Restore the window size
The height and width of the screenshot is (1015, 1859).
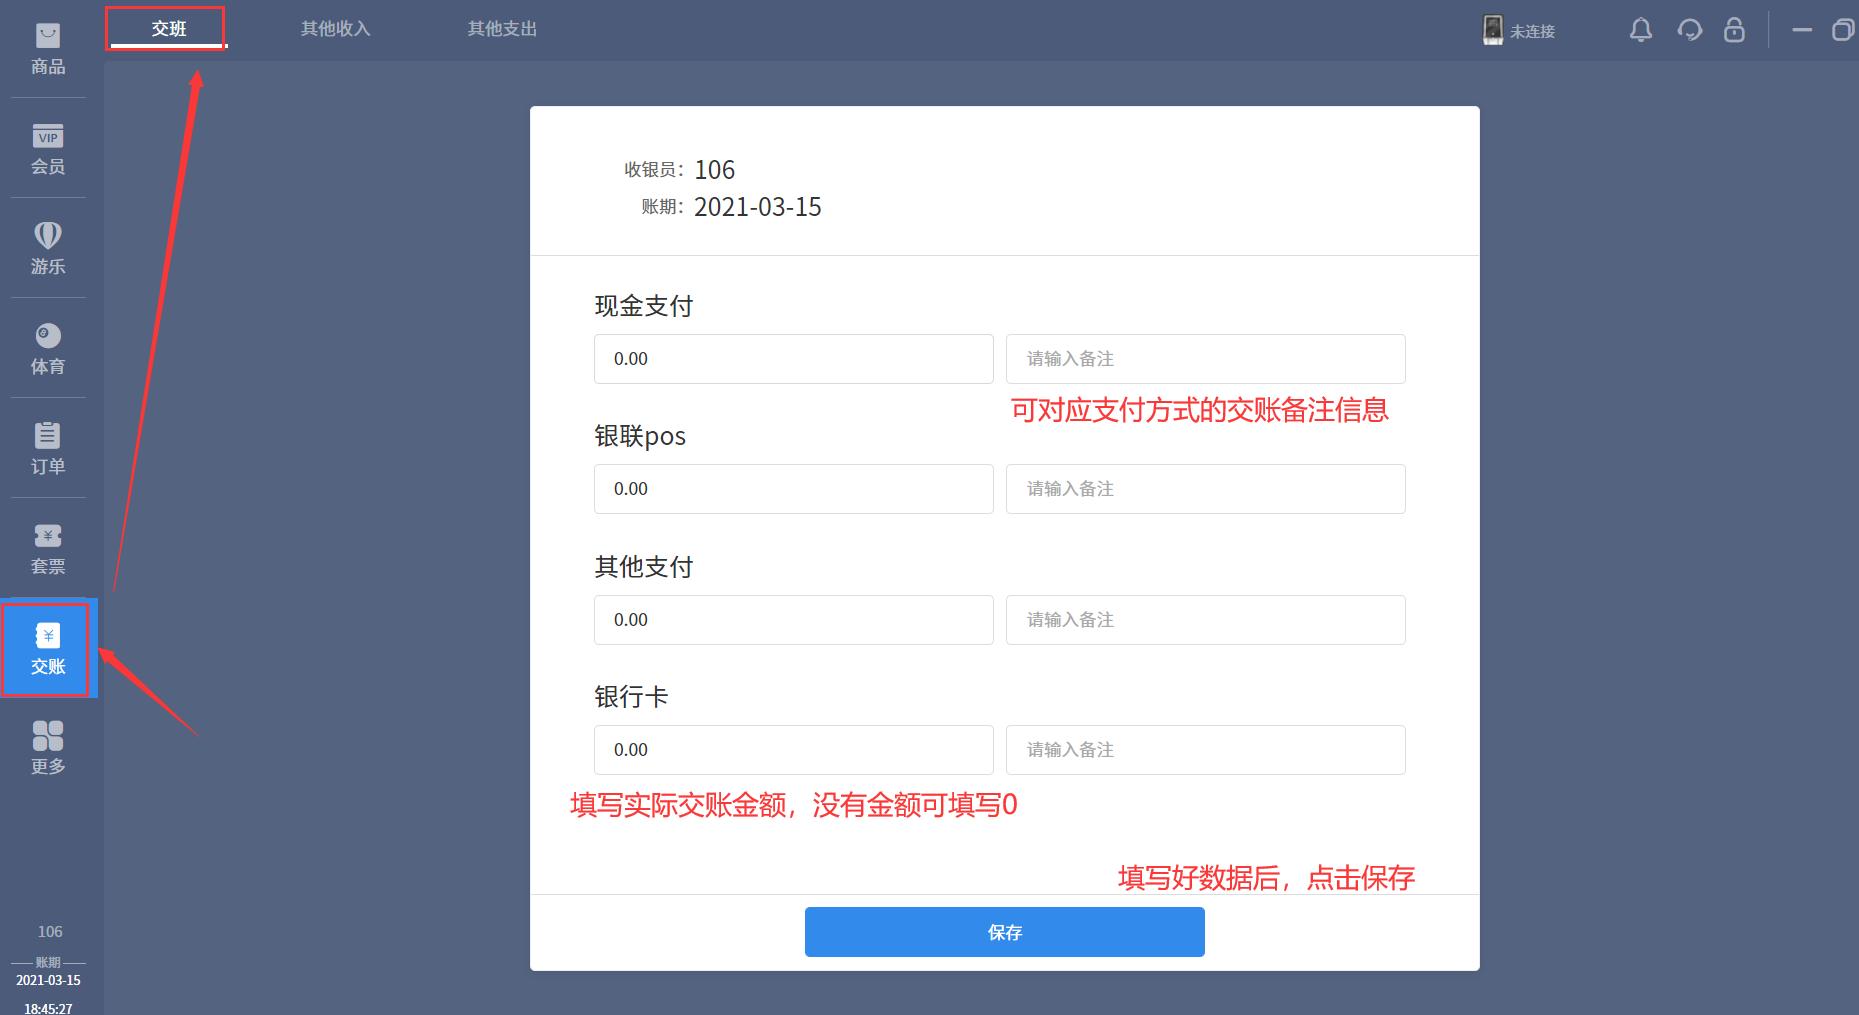point(1842,30)
